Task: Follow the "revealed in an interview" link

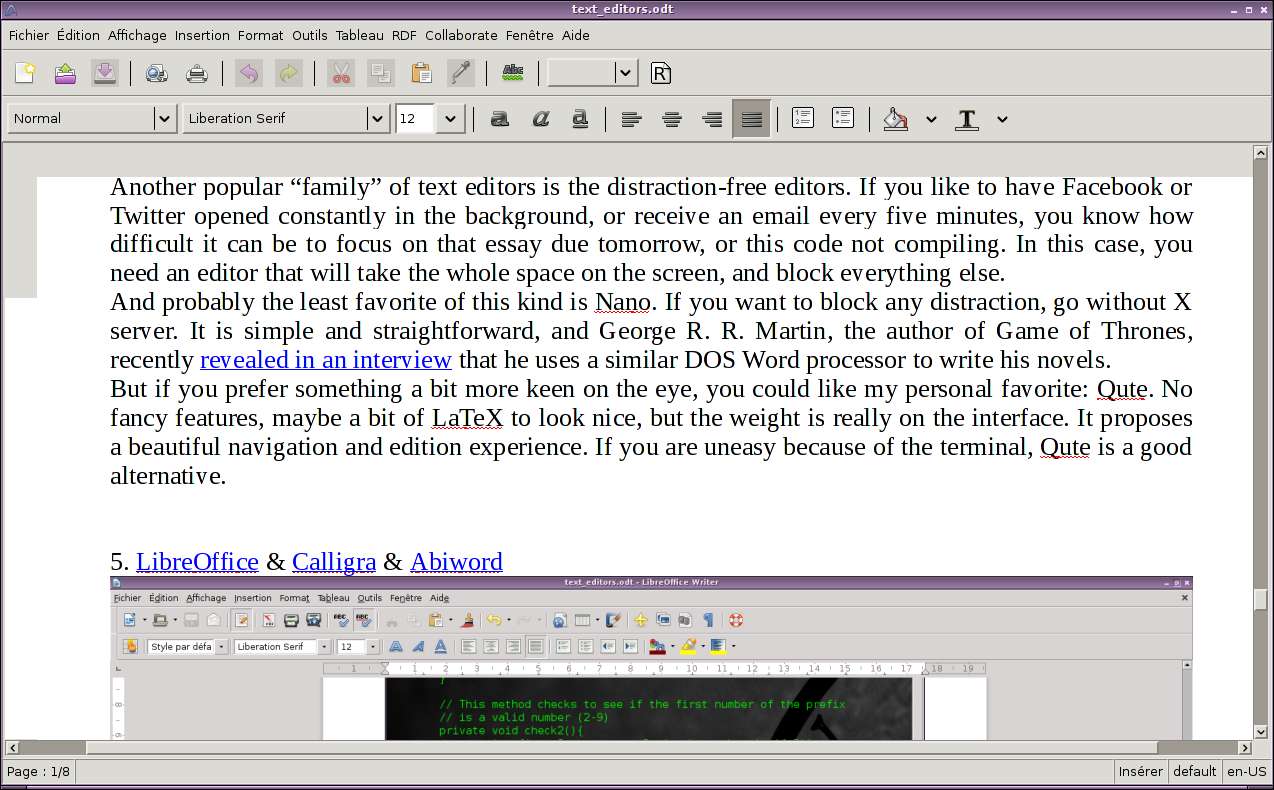Action: (326, 360)
